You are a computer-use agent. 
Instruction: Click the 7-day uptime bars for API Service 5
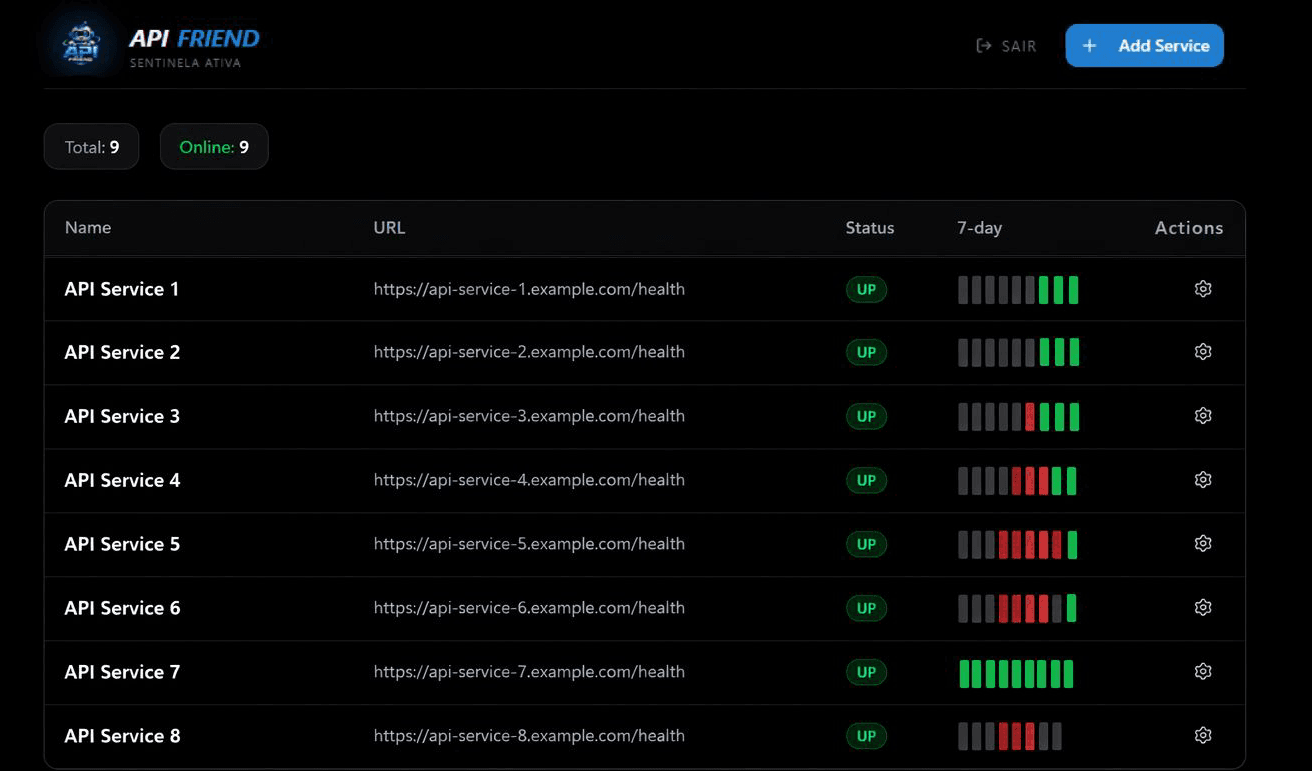[x=1016, y=543]
